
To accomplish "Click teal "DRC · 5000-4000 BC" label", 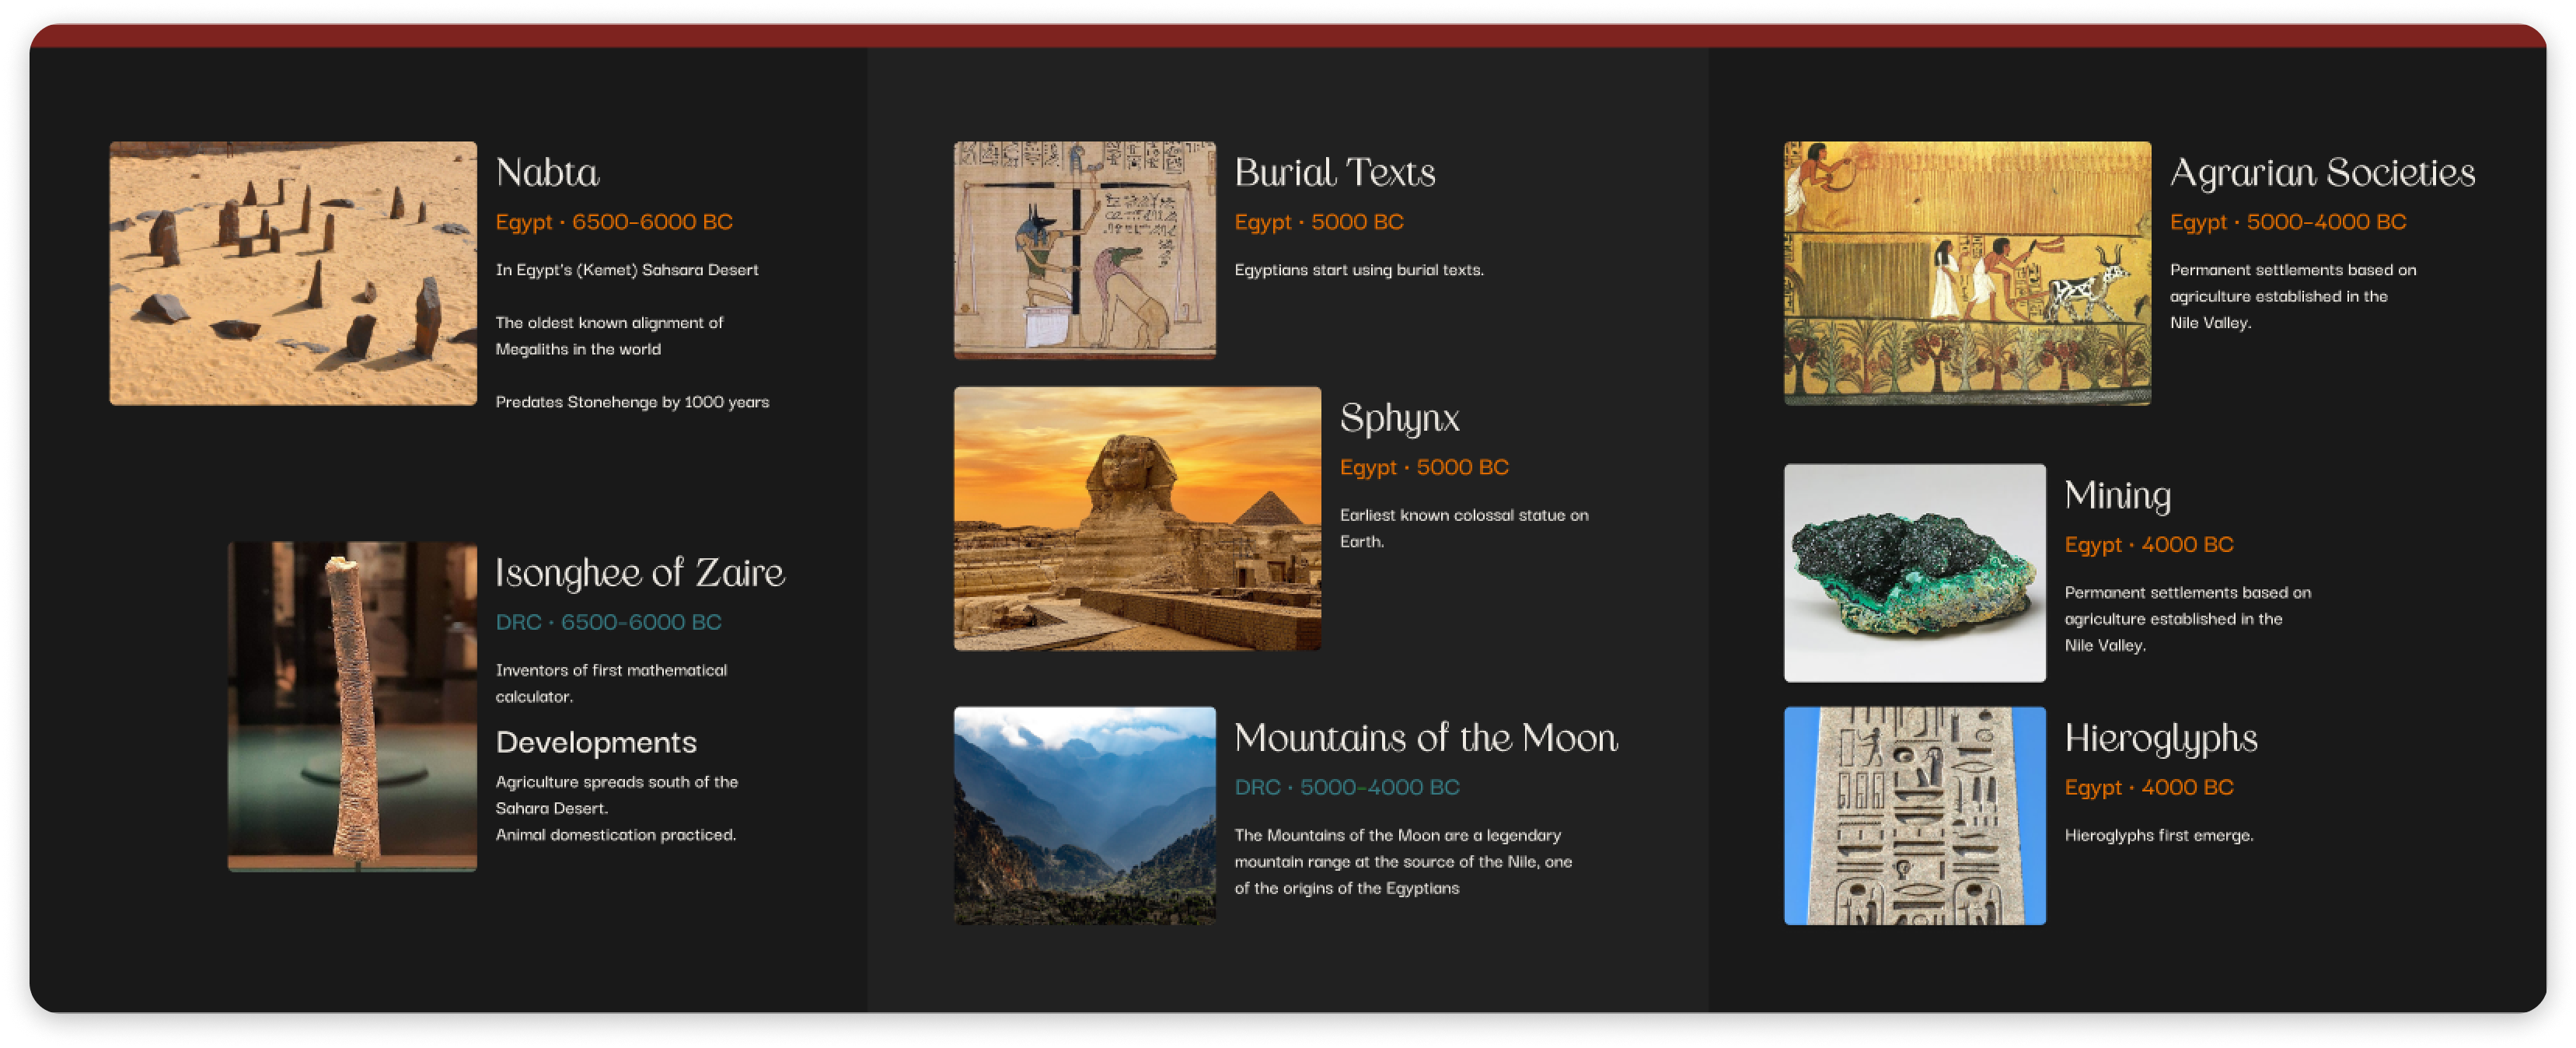I will 1346,787.
